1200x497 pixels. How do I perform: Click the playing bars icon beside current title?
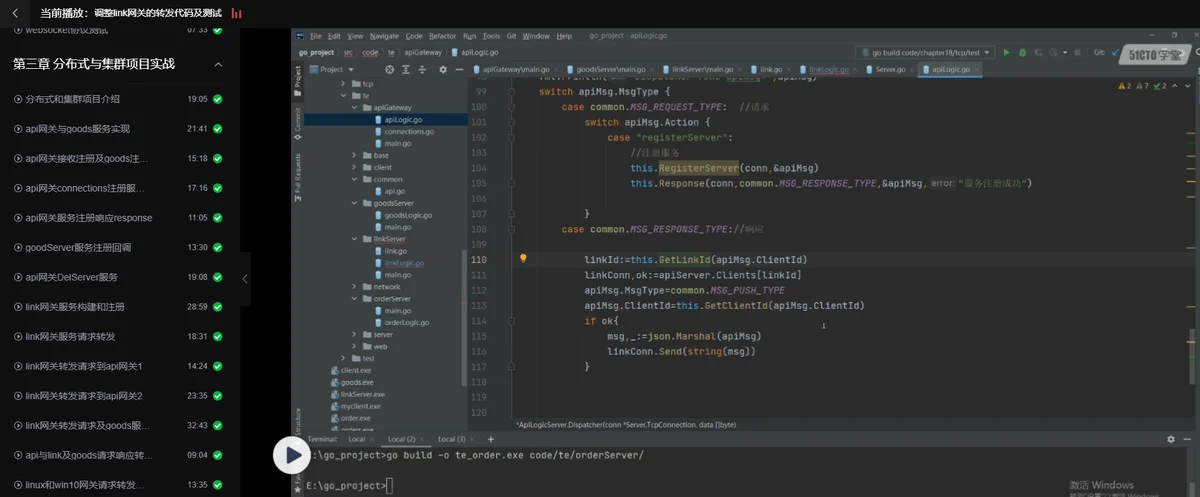(236, 14)
